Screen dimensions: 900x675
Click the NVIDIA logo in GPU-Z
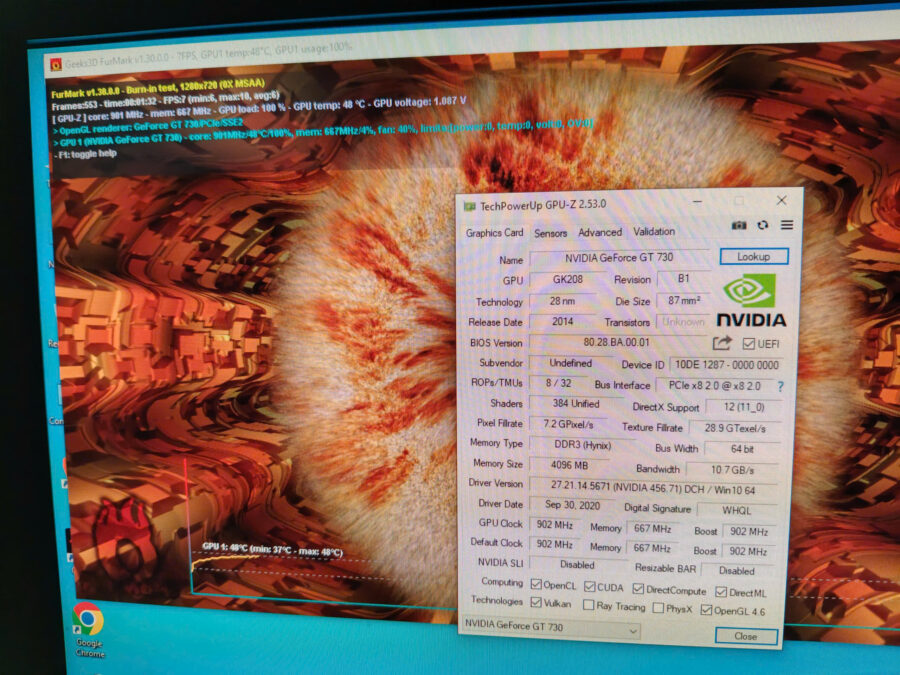[x=751, y=300]
